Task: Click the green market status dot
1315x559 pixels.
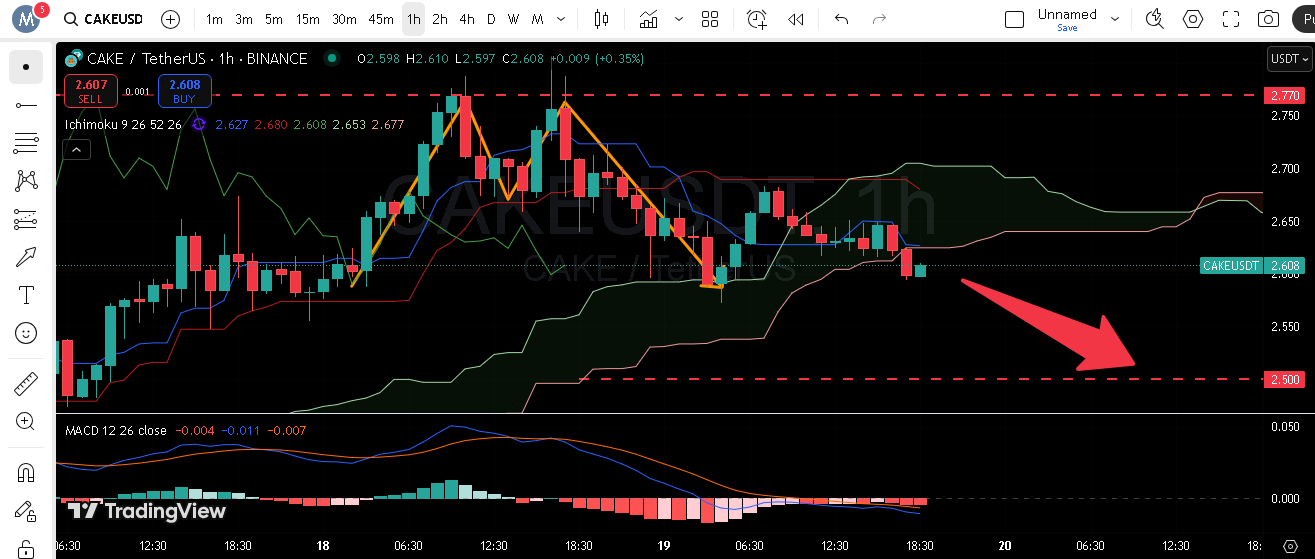Action: point(331,59)
